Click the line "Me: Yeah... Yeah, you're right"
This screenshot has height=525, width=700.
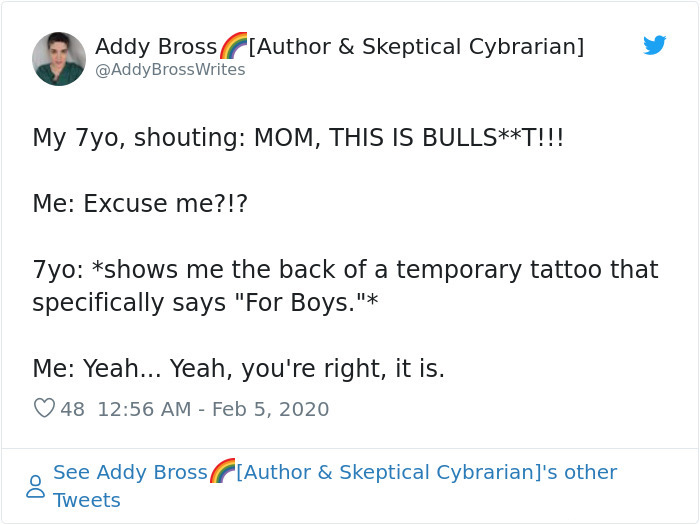point(238,368)
